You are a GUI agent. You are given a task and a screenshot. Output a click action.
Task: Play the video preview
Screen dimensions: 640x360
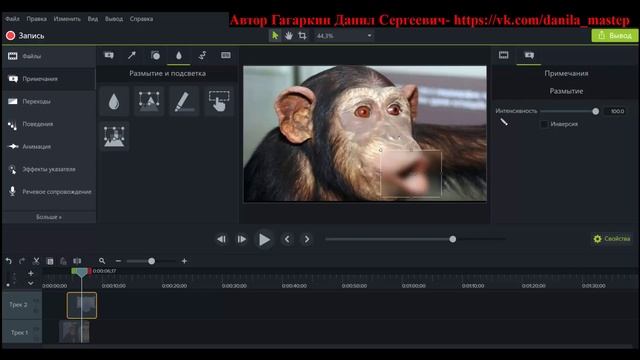[264, 240]
